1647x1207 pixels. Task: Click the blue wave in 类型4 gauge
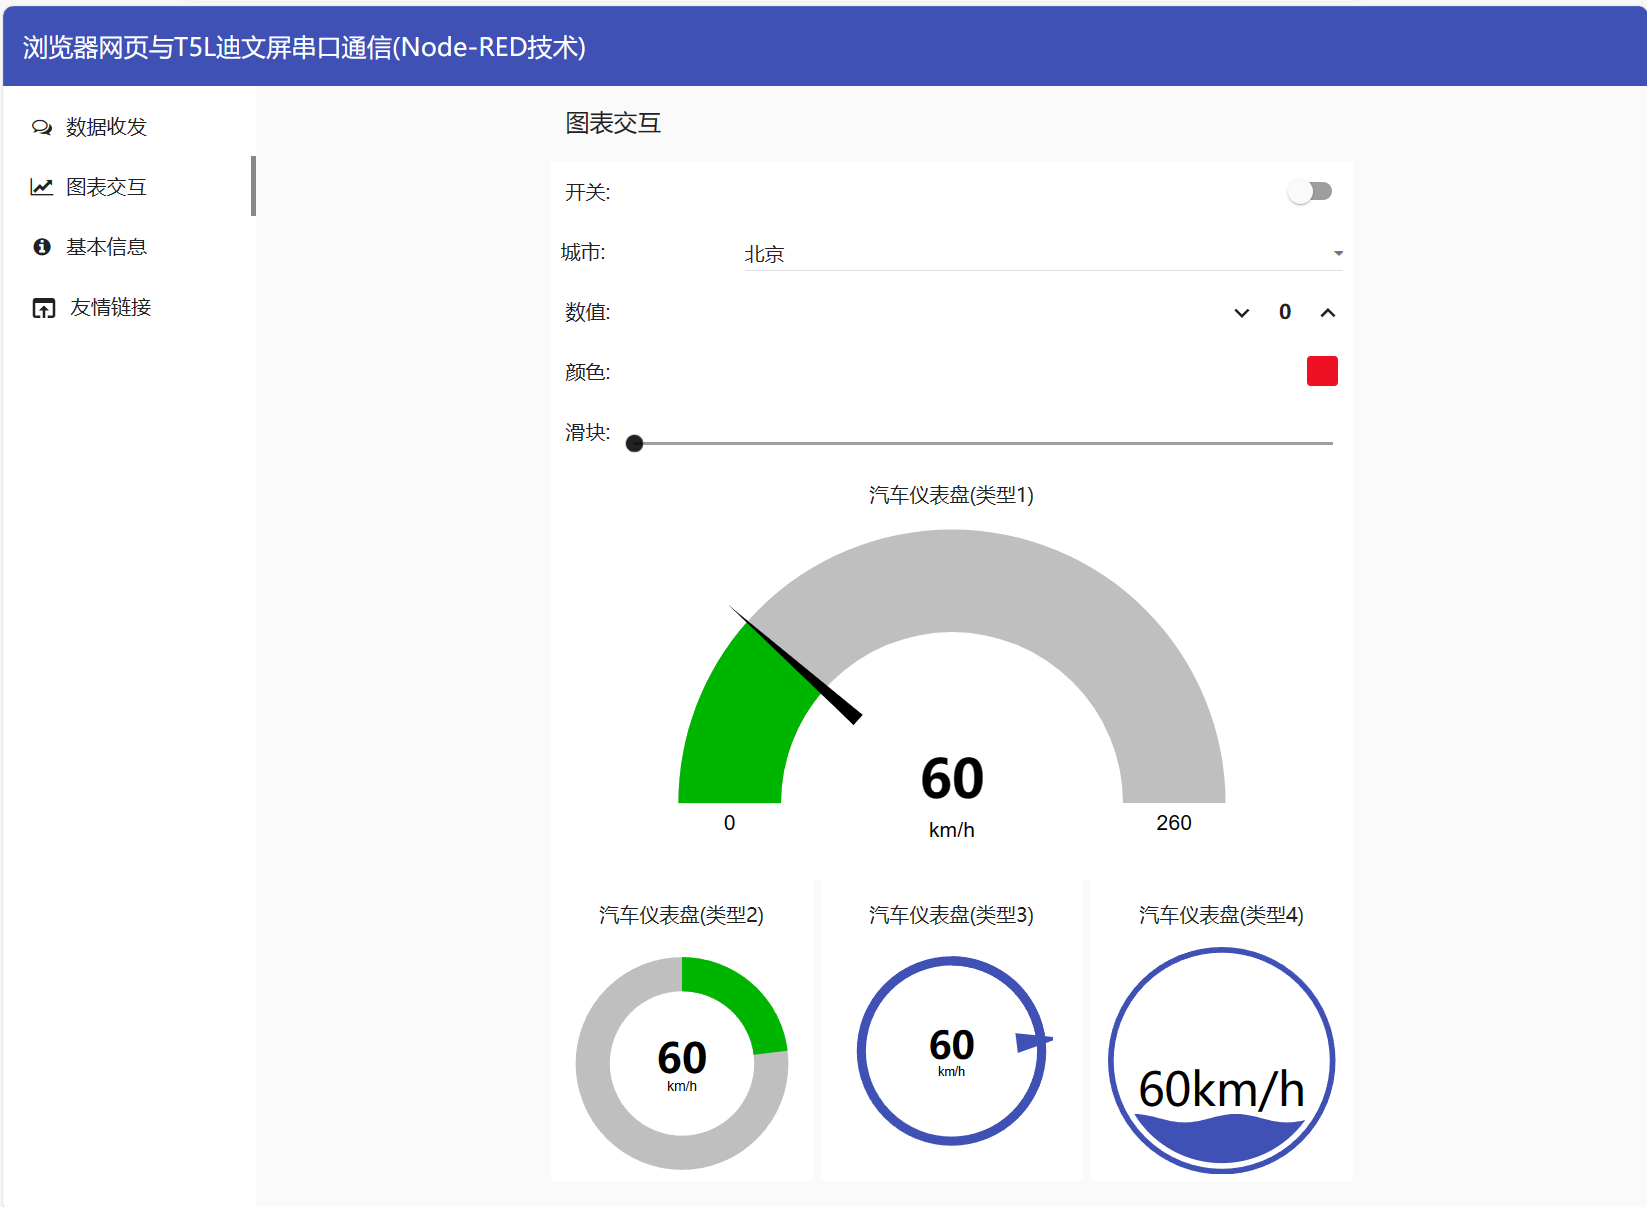coord(1221,1140)
